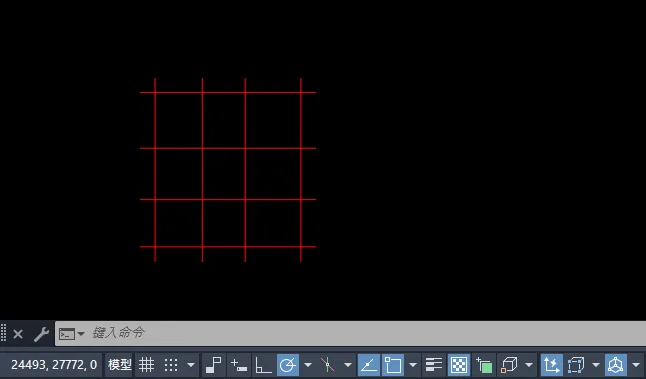Toggle isometric drafting icon

pyautogui.click(x=328, y=365)
